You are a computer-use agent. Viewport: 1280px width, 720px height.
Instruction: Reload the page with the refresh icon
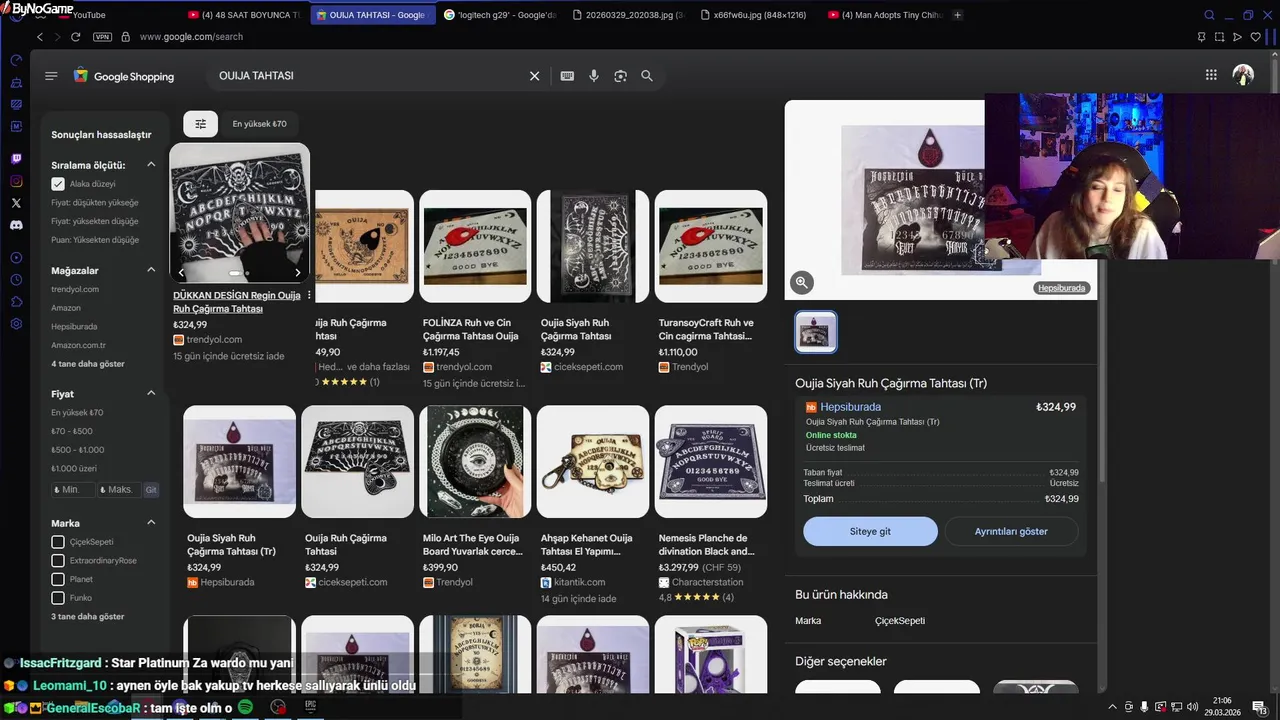(x=75, y=37)
